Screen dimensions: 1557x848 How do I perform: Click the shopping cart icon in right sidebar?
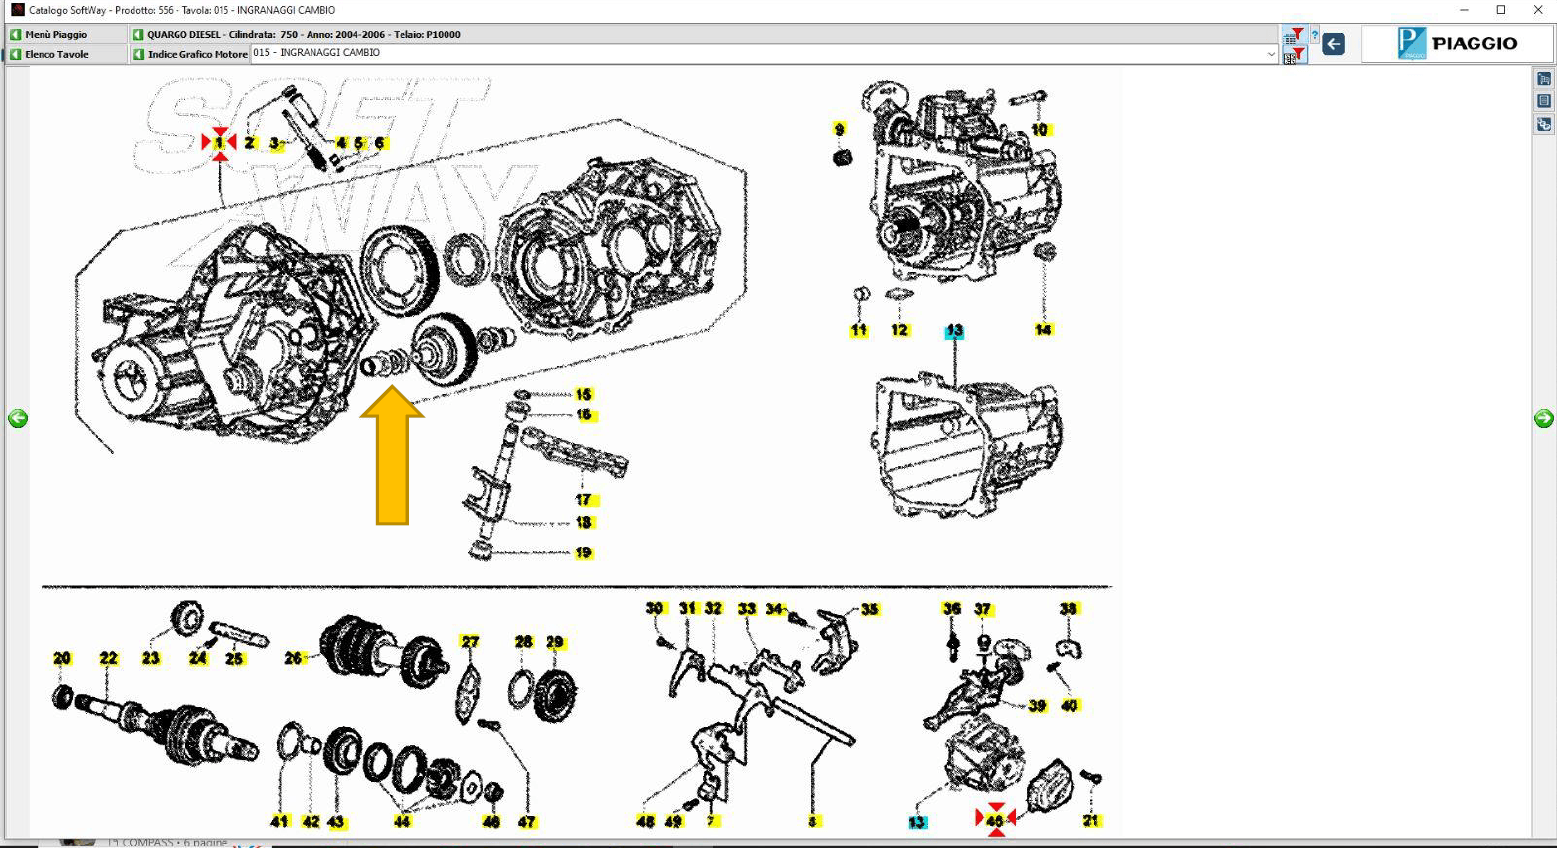pyautogui.click(x=1544, y=79)
